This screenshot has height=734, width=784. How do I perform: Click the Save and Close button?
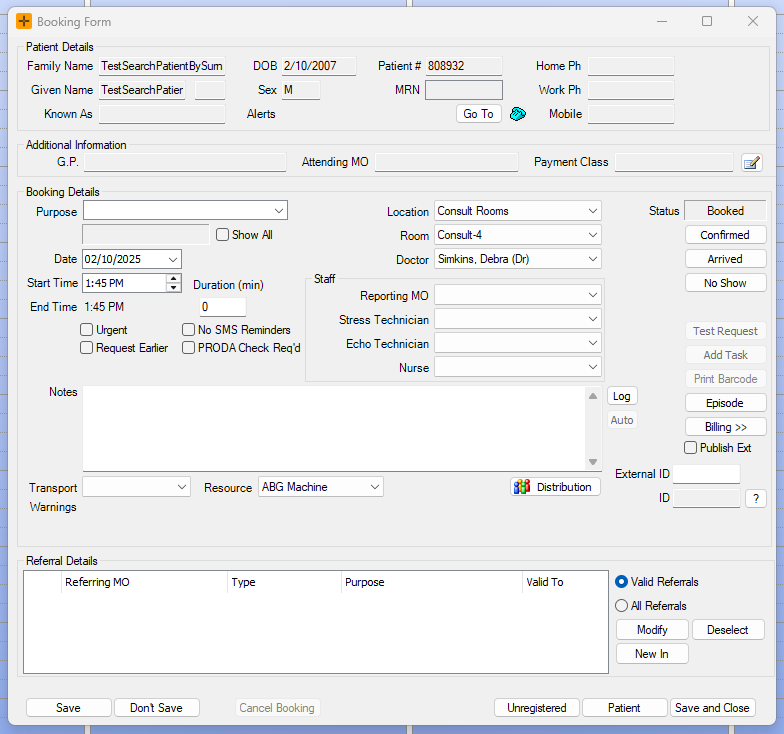click(x=712, y=708)
